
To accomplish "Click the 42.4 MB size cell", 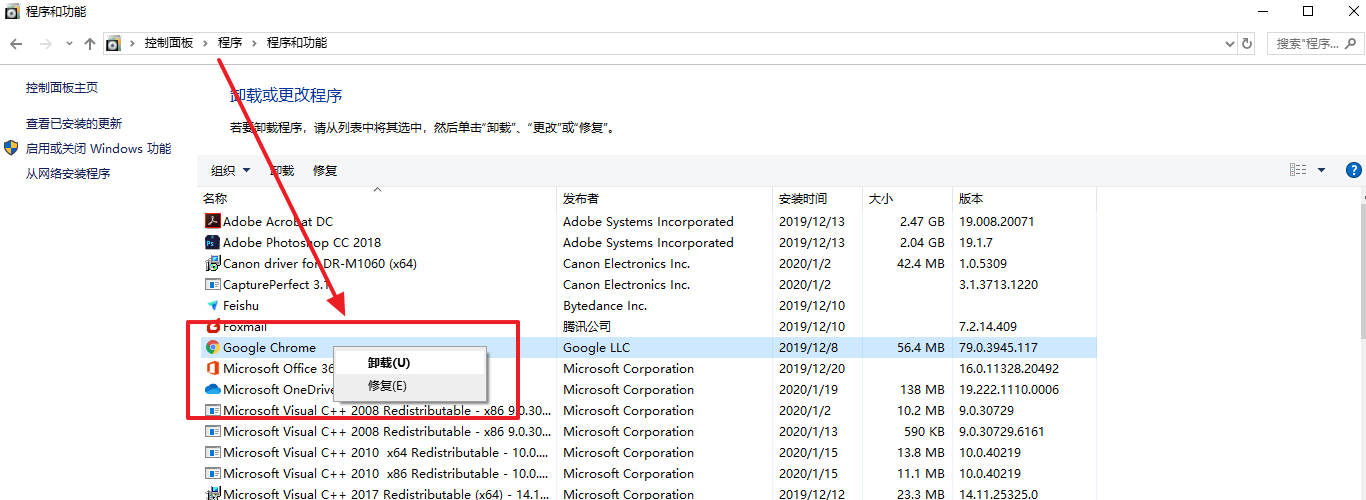I will click(x=920, y=264).
